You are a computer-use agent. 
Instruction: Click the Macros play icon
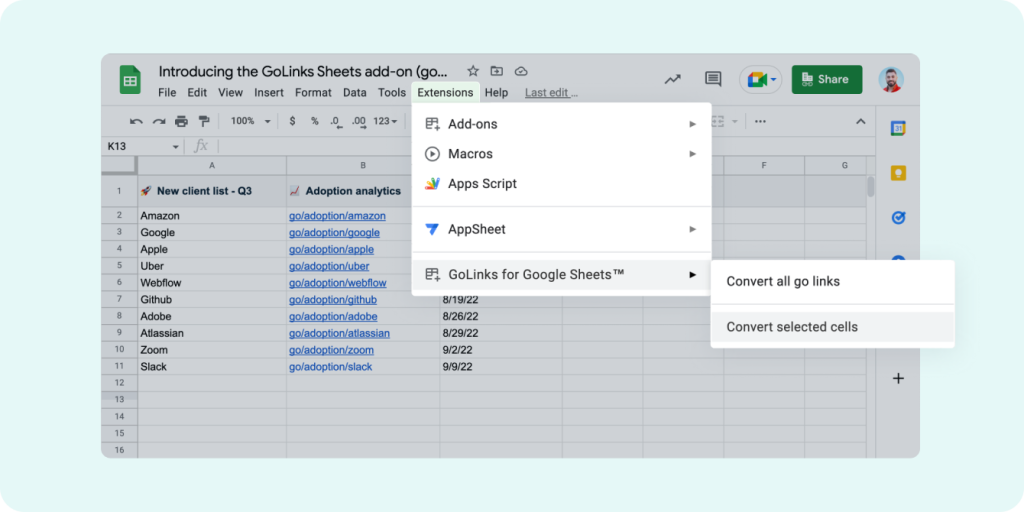pyautogui.click(x=432, y=154)
